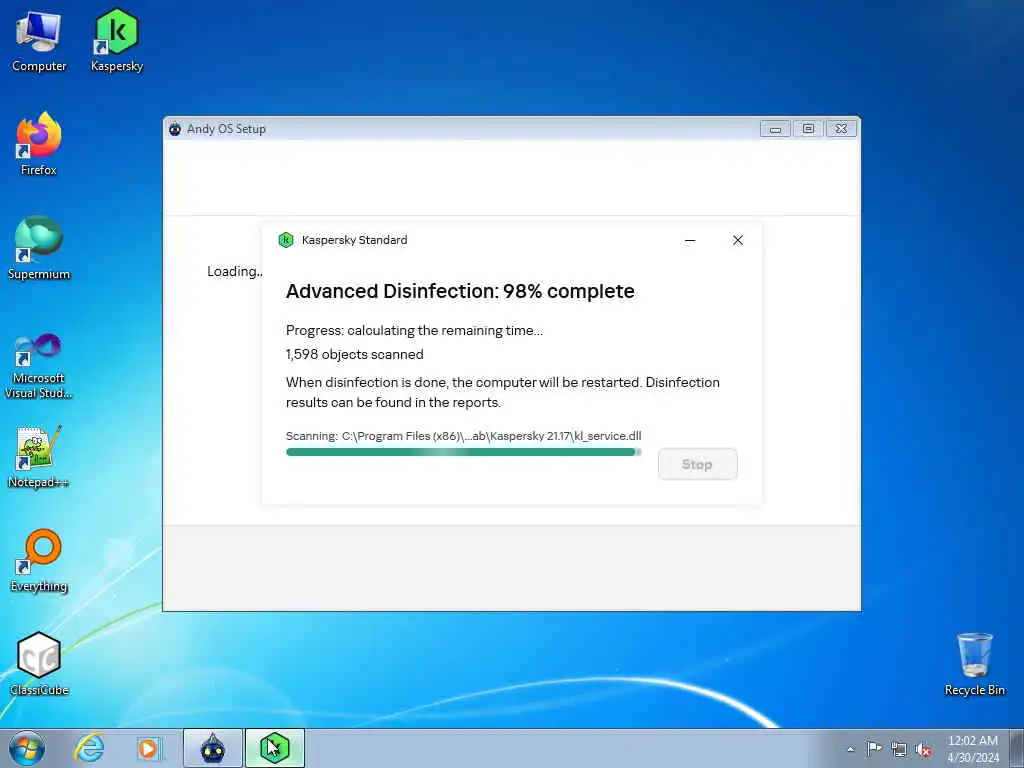Screen dimensions: 1024x768
Task: Click the 'Advanced Disinfection: 98% complete' heading
Action: click(460, 291)
